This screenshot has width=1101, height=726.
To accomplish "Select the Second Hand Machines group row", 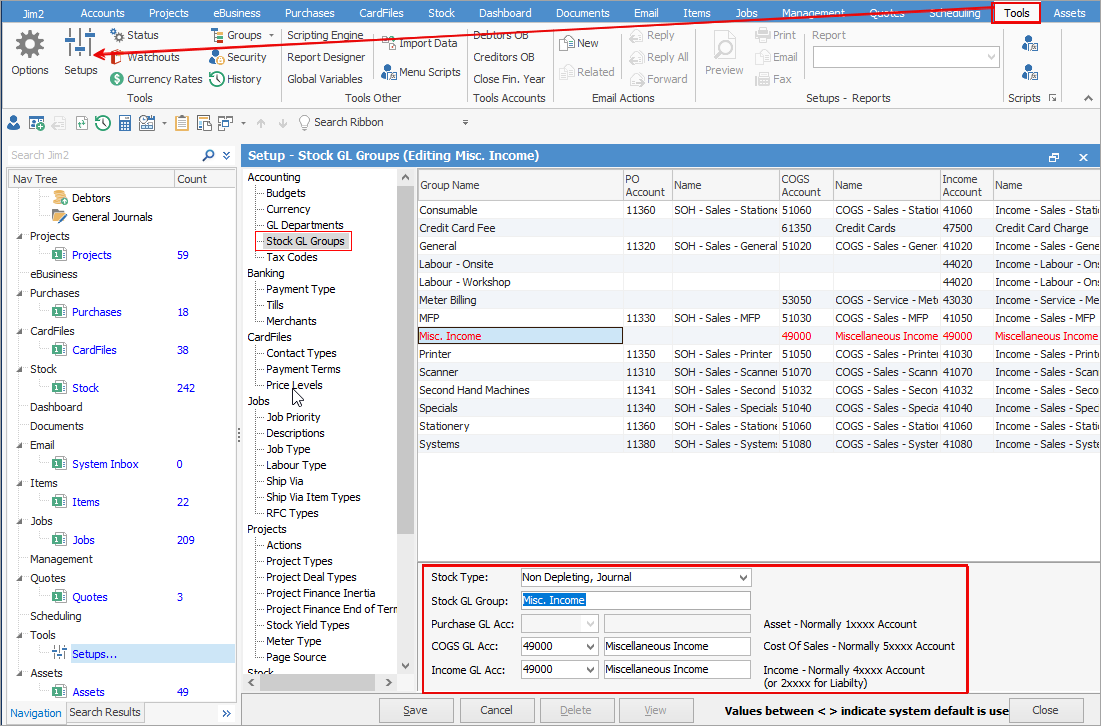I will tap(520, 390).
